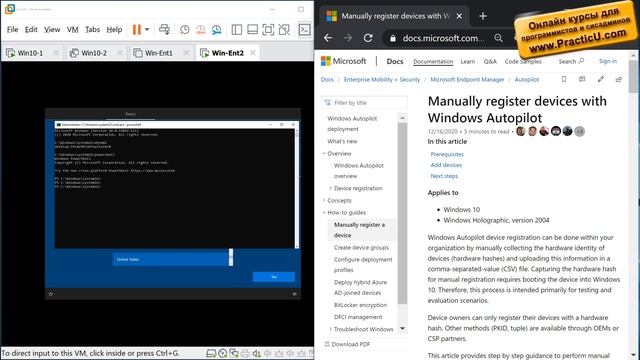Close the Win10-1 VM tab

[56, 53]
